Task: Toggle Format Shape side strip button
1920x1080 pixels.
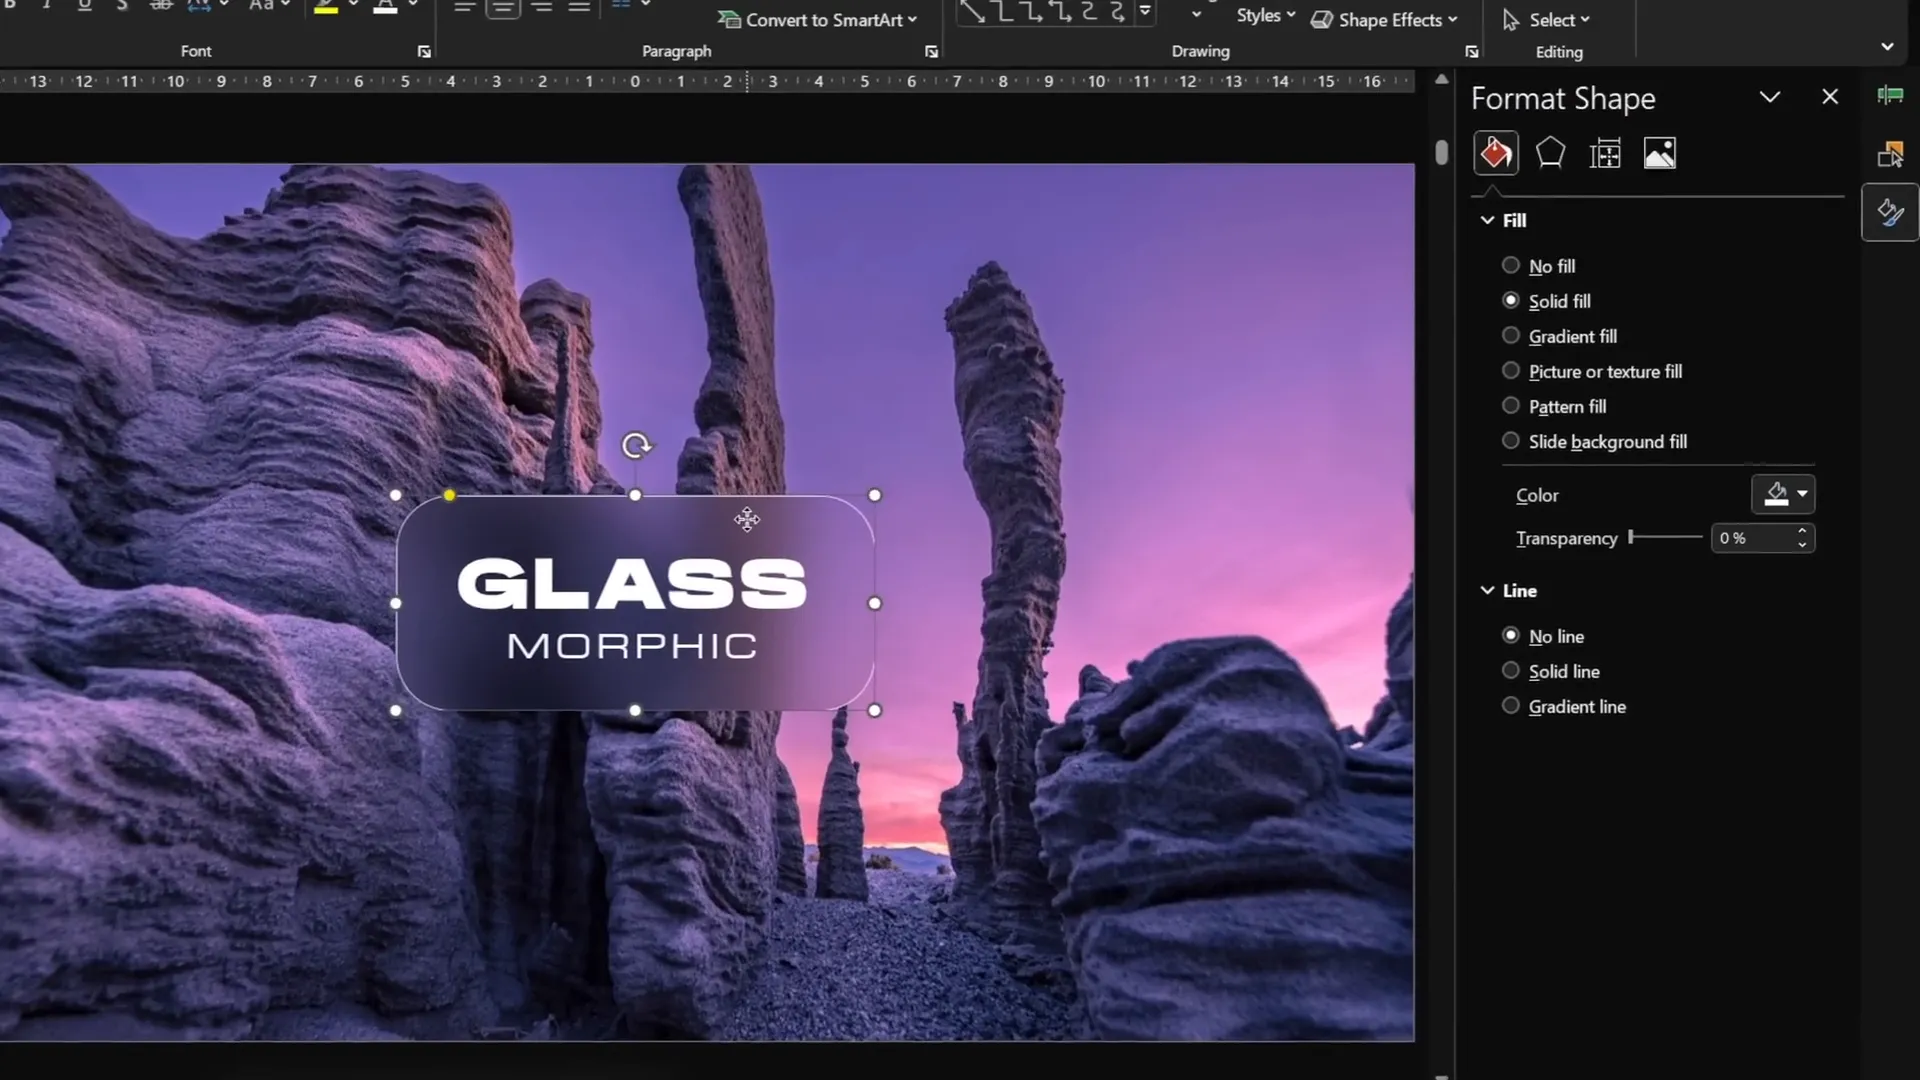Action: pyautogui.click(x=1889, y=212)
